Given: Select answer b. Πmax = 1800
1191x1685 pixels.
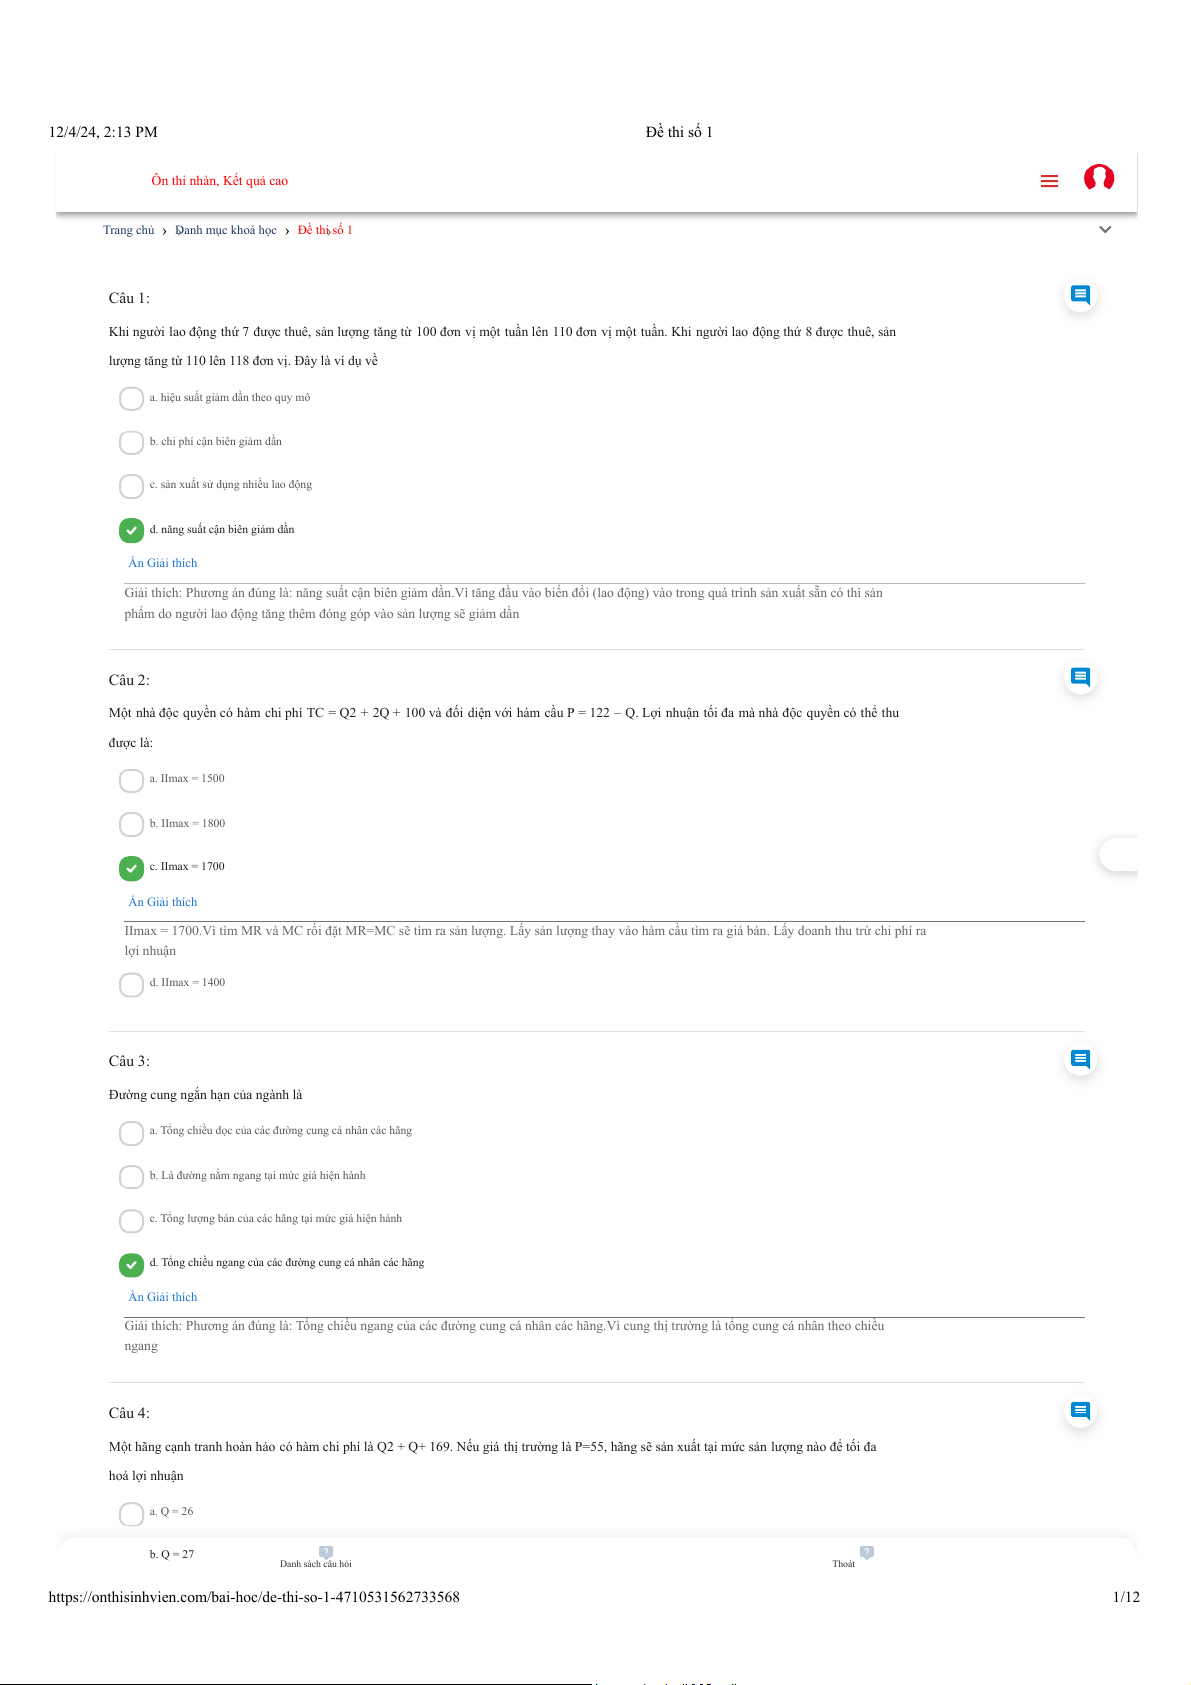Looking at the screenshot, I should coord(131,824).
